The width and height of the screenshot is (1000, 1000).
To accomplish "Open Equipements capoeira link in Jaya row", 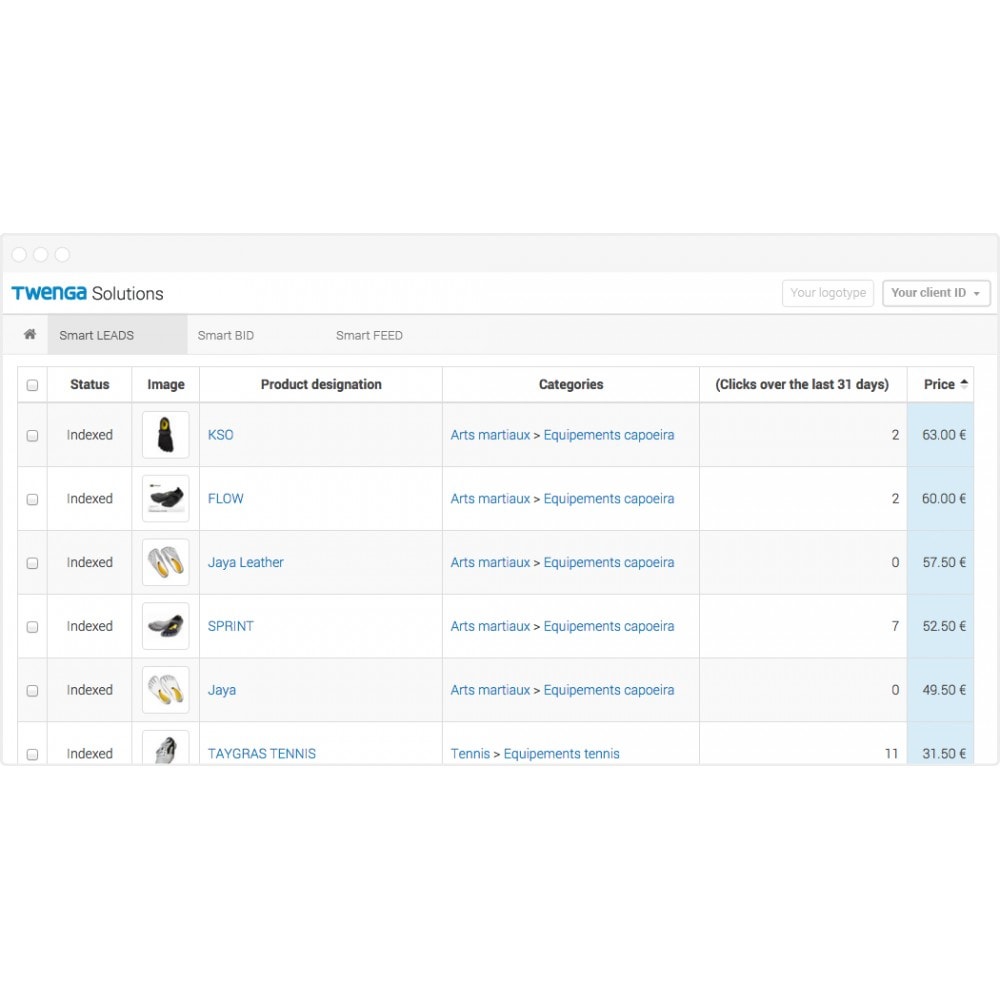I will [609, 690].
